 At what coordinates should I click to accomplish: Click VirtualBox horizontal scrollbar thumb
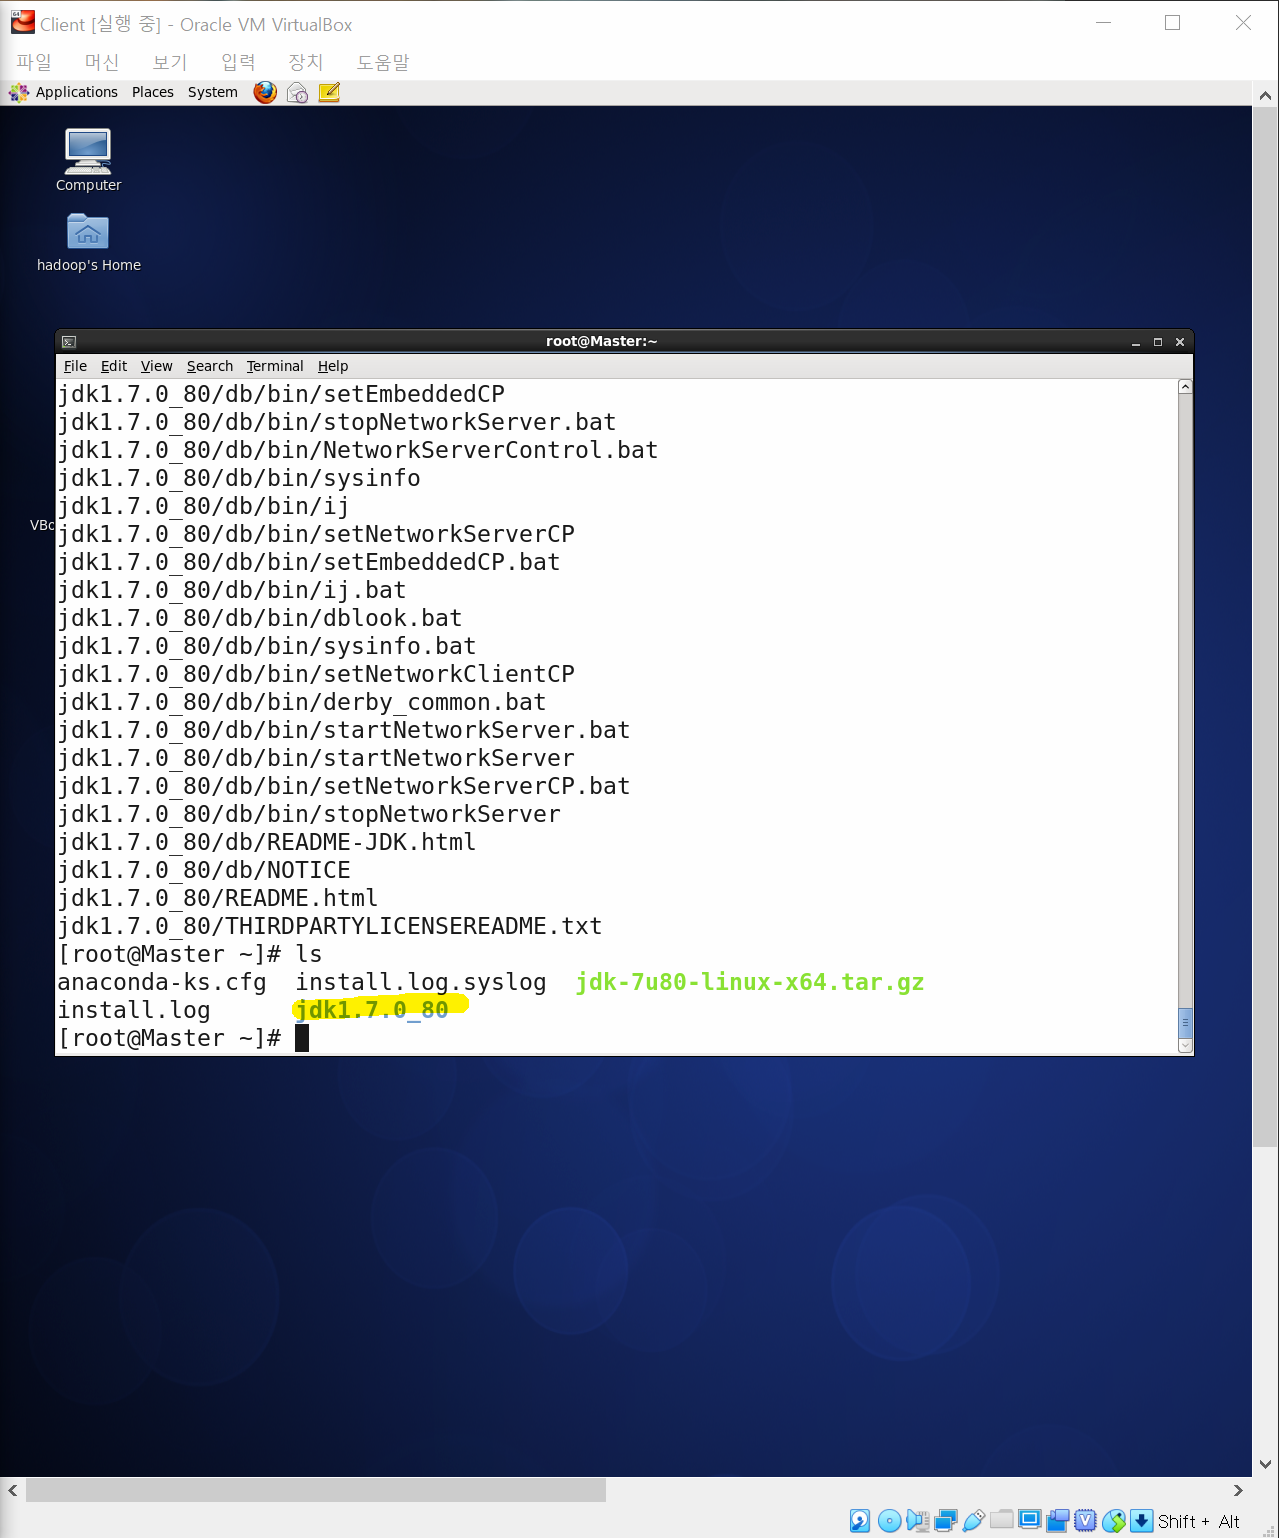tap(316, 1490)
